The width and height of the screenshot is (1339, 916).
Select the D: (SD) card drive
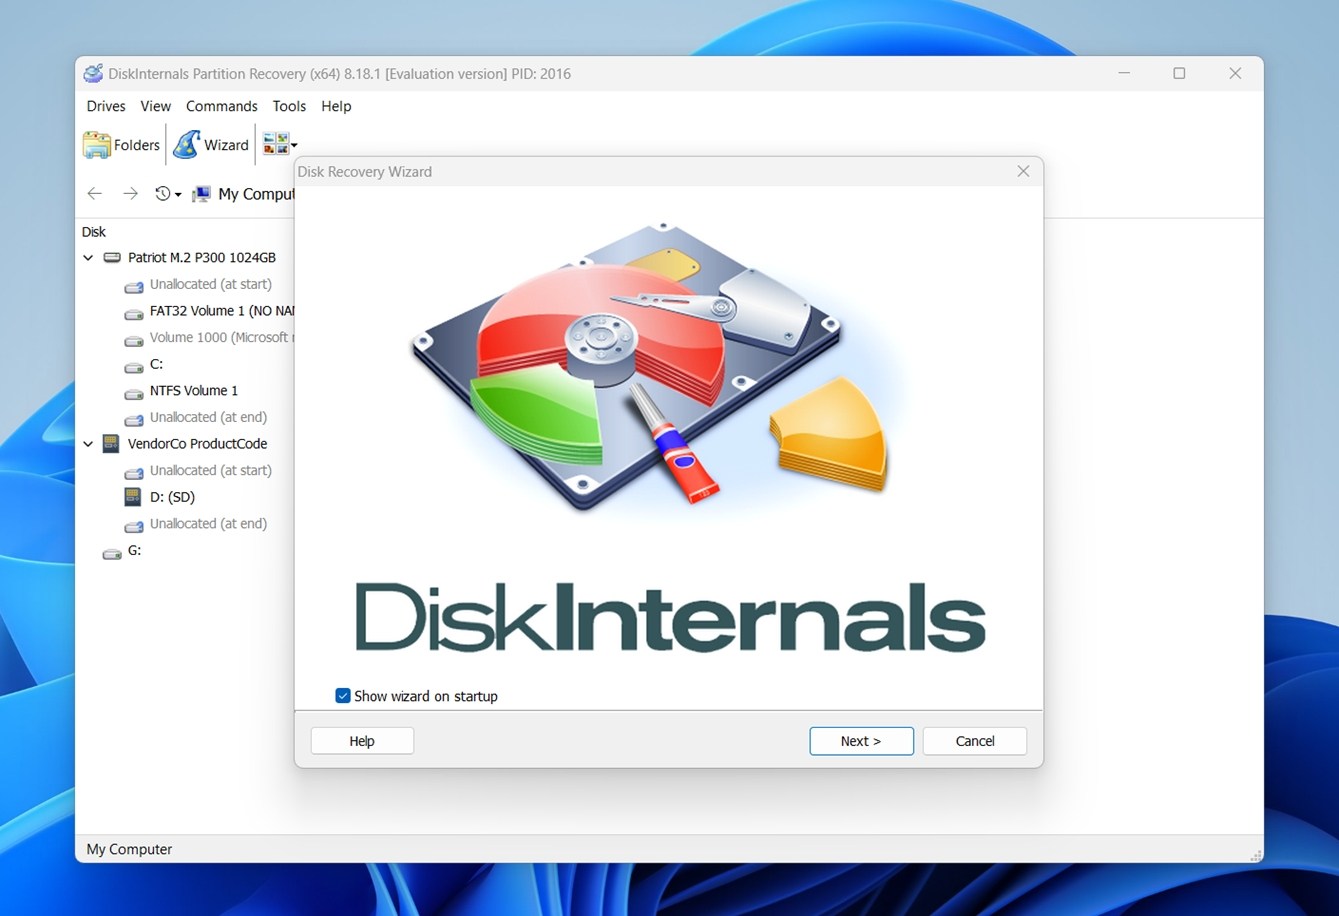coord(171,497)
